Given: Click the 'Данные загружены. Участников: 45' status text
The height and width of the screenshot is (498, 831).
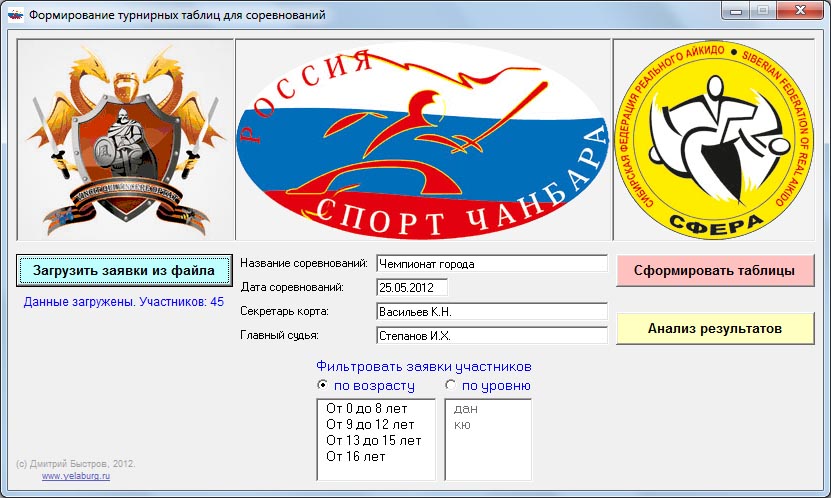Looking at the screenshot, I should (123, 302).
